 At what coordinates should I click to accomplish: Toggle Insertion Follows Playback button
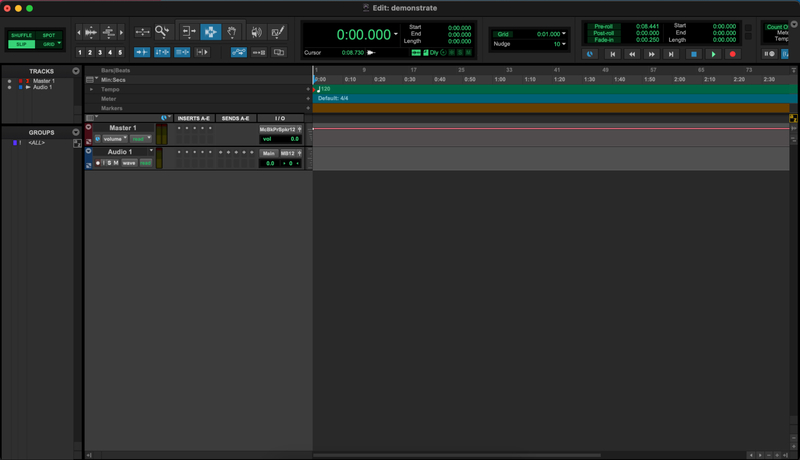[202, 52]
